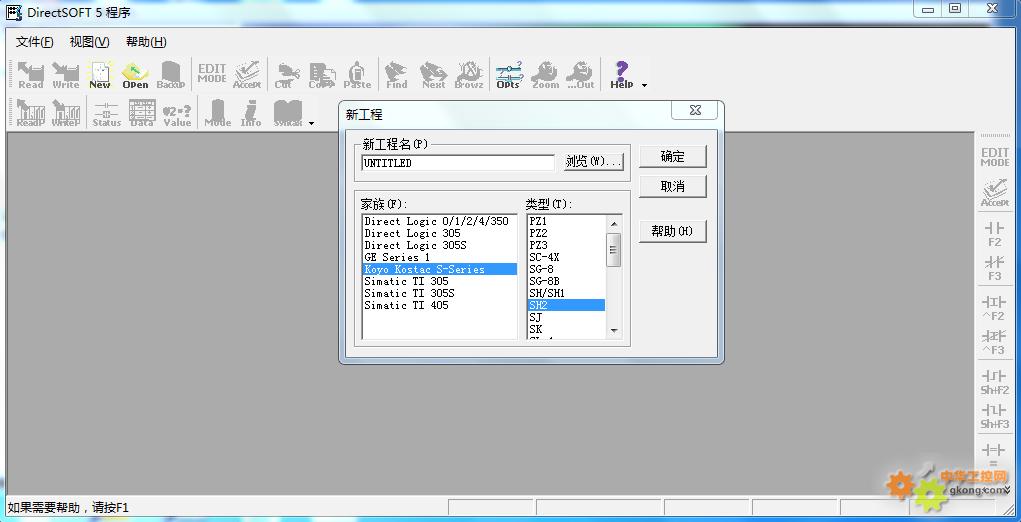Click the purple Help question icon
This screenshot has width=1021, height=522.
pos(622,75)
